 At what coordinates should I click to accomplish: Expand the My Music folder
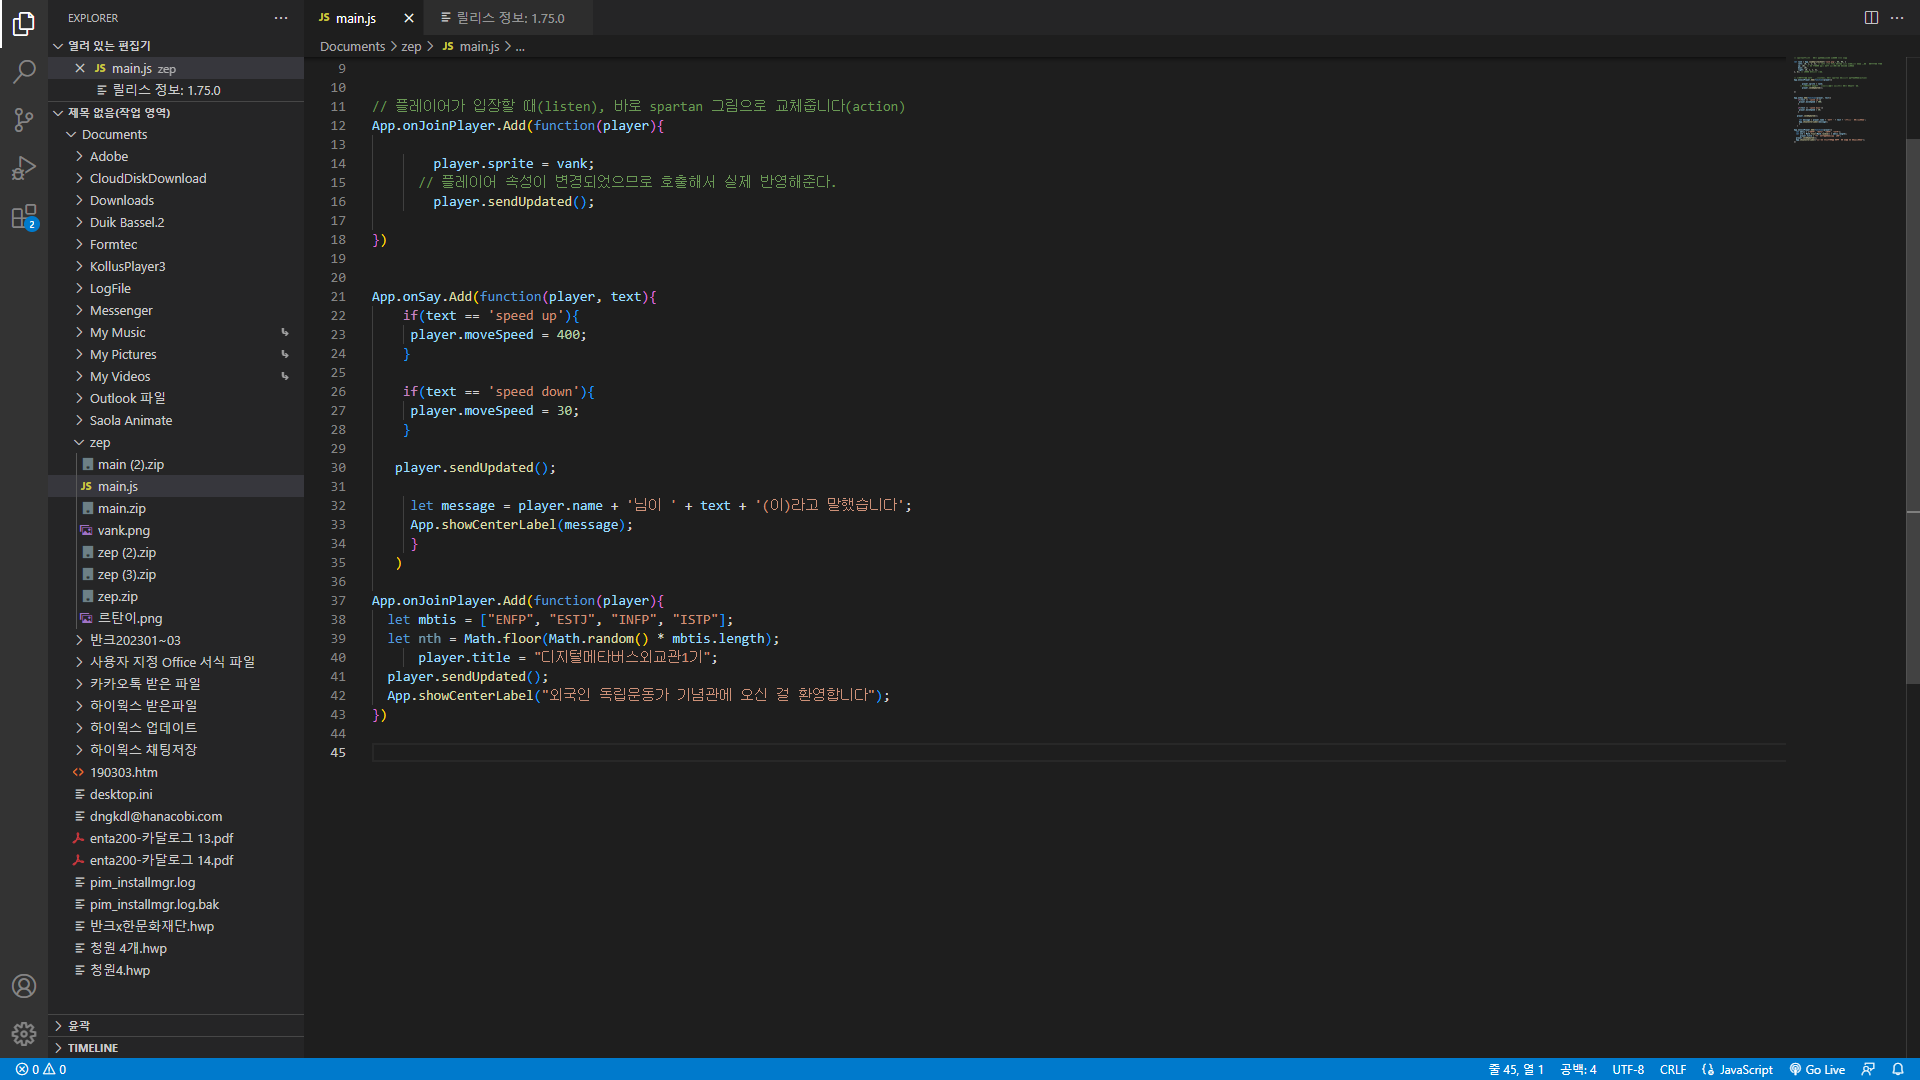176,333
